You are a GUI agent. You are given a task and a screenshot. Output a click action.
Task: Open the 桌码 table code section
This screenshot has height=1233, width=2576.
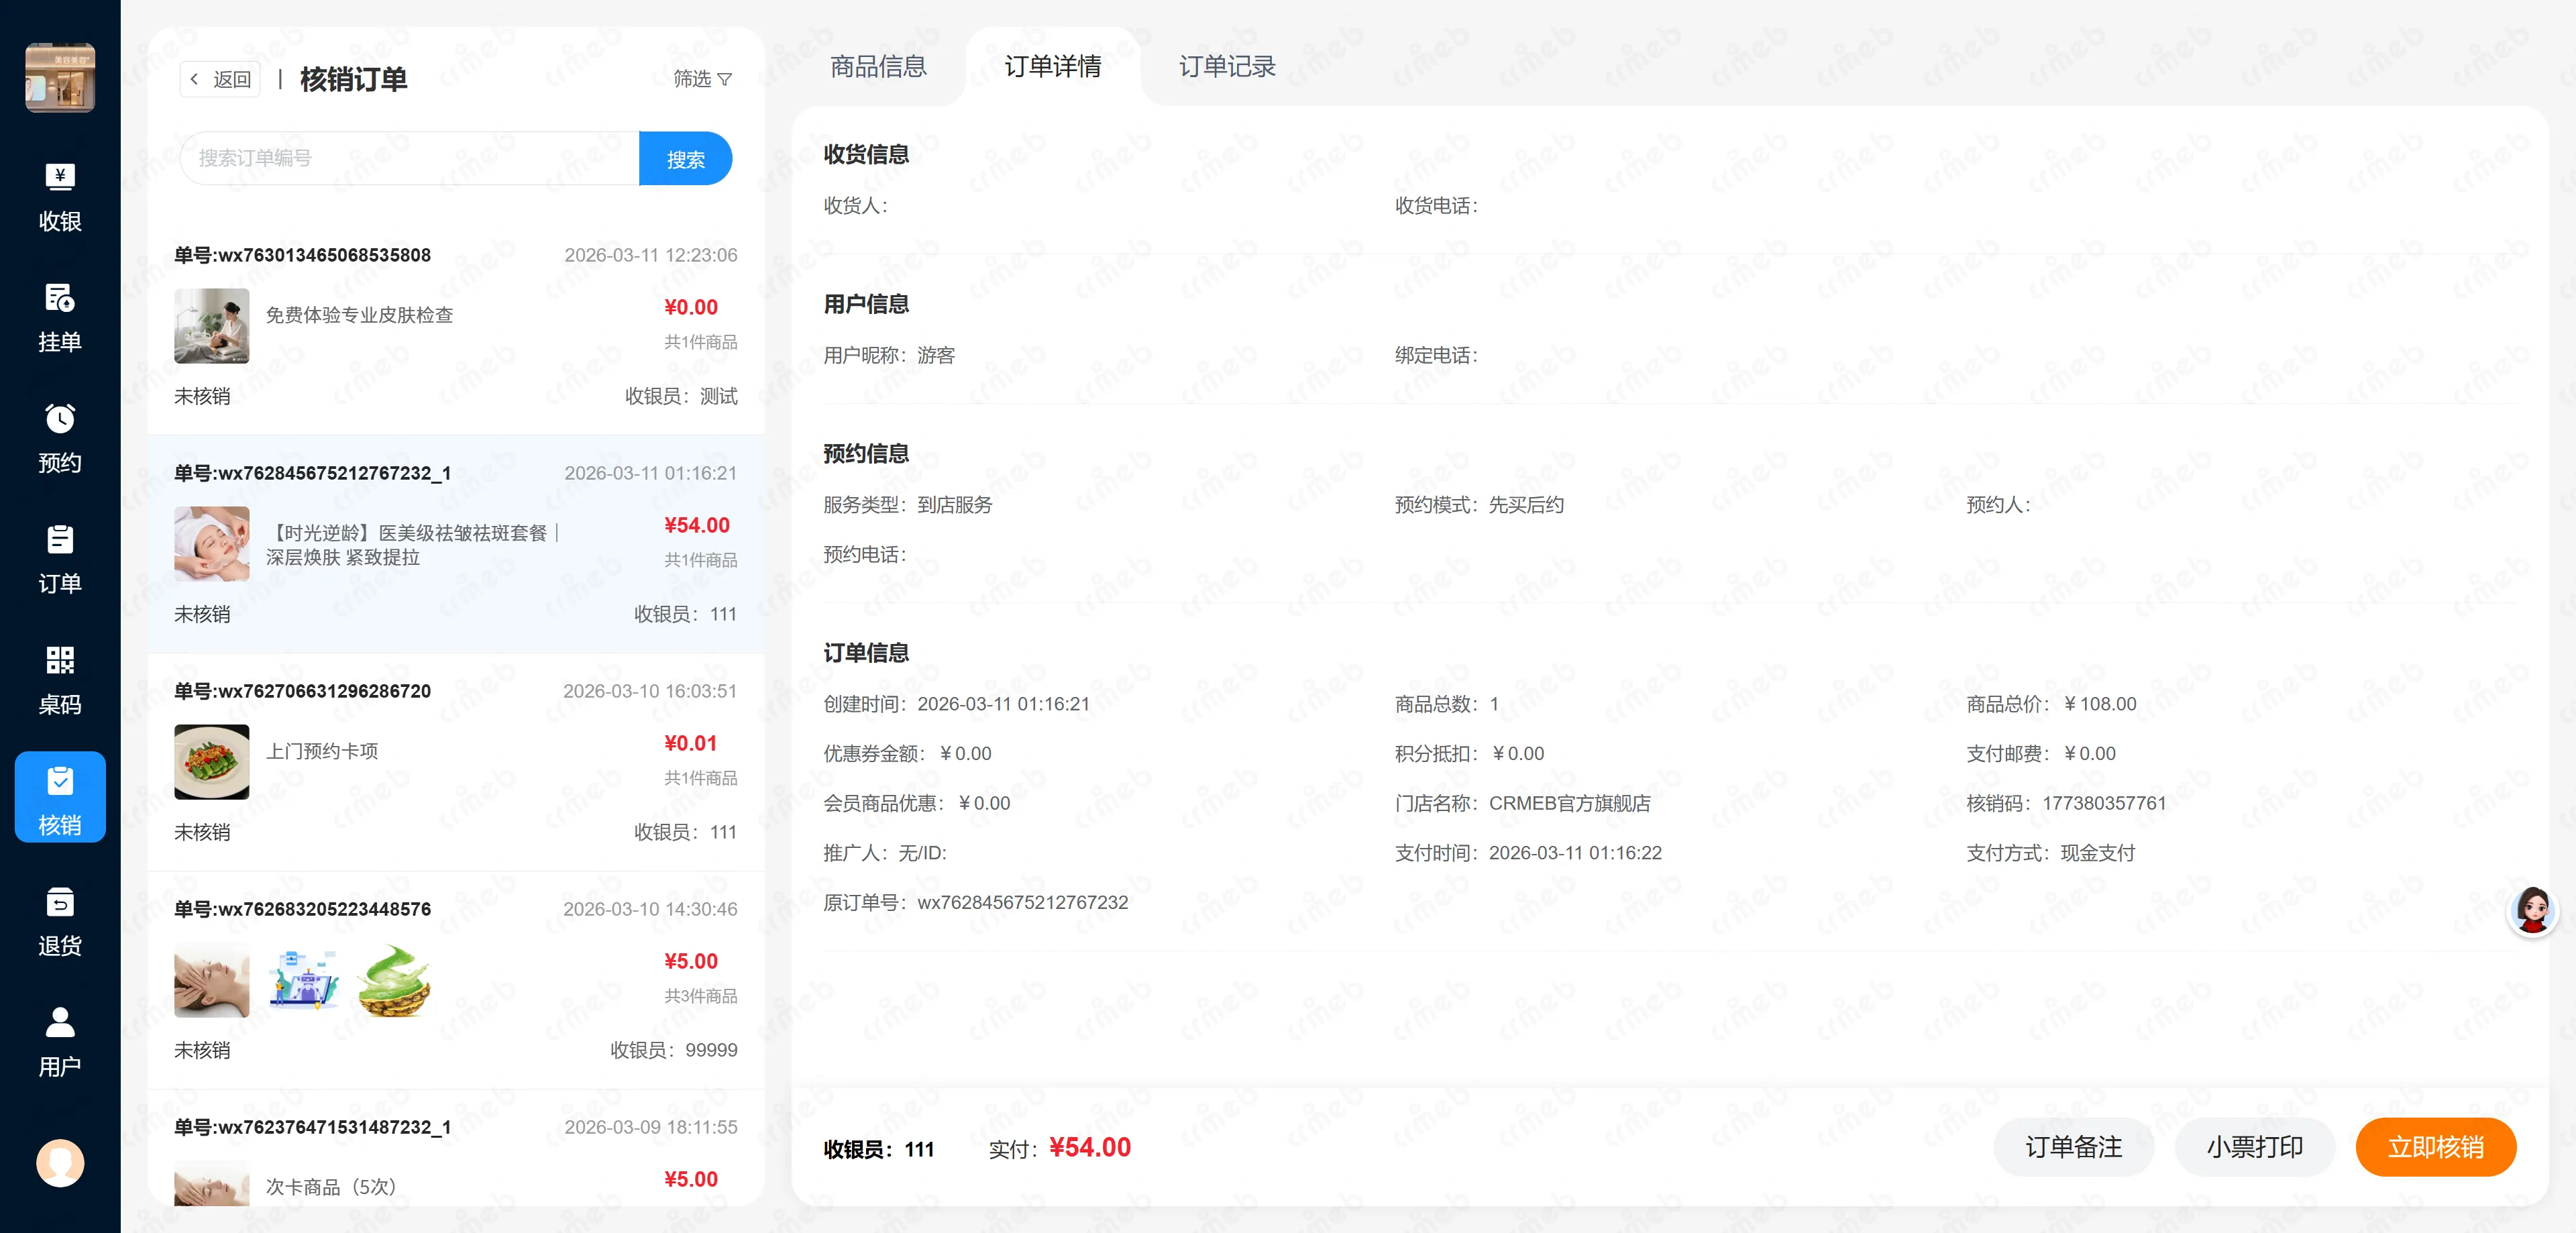pyautogui.click(x=60, y=681)
